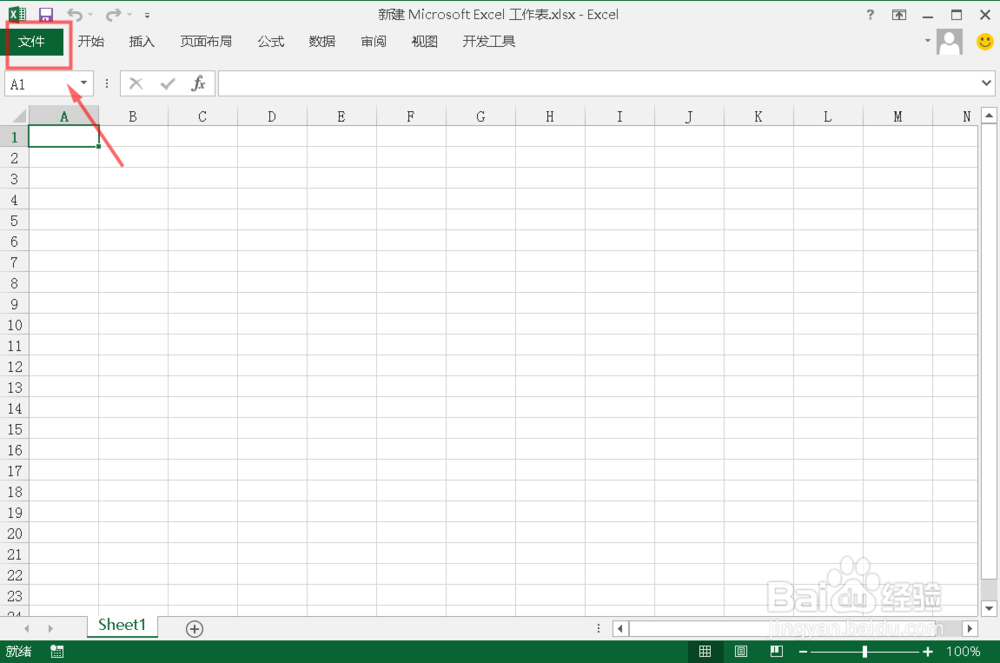1000x663 pixels.
Task: Go to next sheet tab arrow
Action: (50, 629)
